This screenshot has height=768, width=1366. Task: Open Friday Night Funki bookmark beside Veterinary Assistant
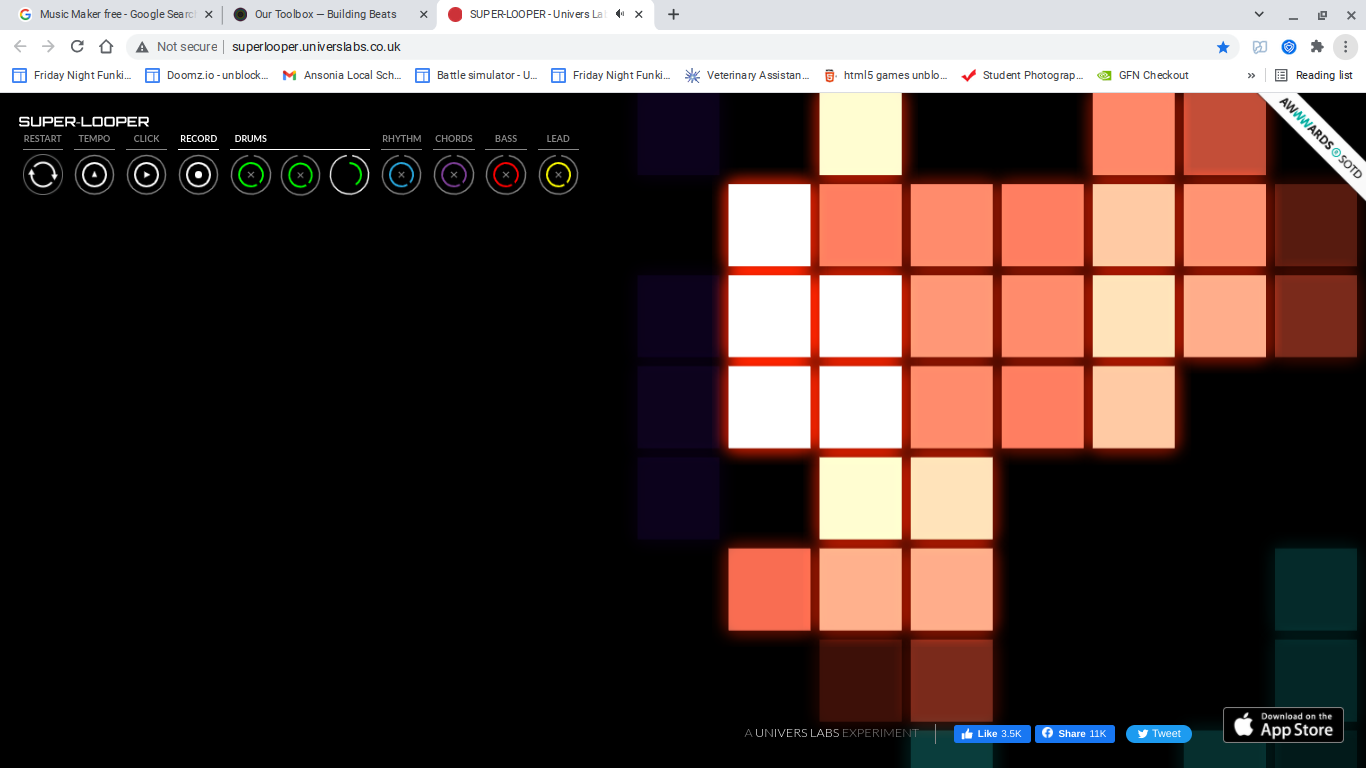point(611,75)
